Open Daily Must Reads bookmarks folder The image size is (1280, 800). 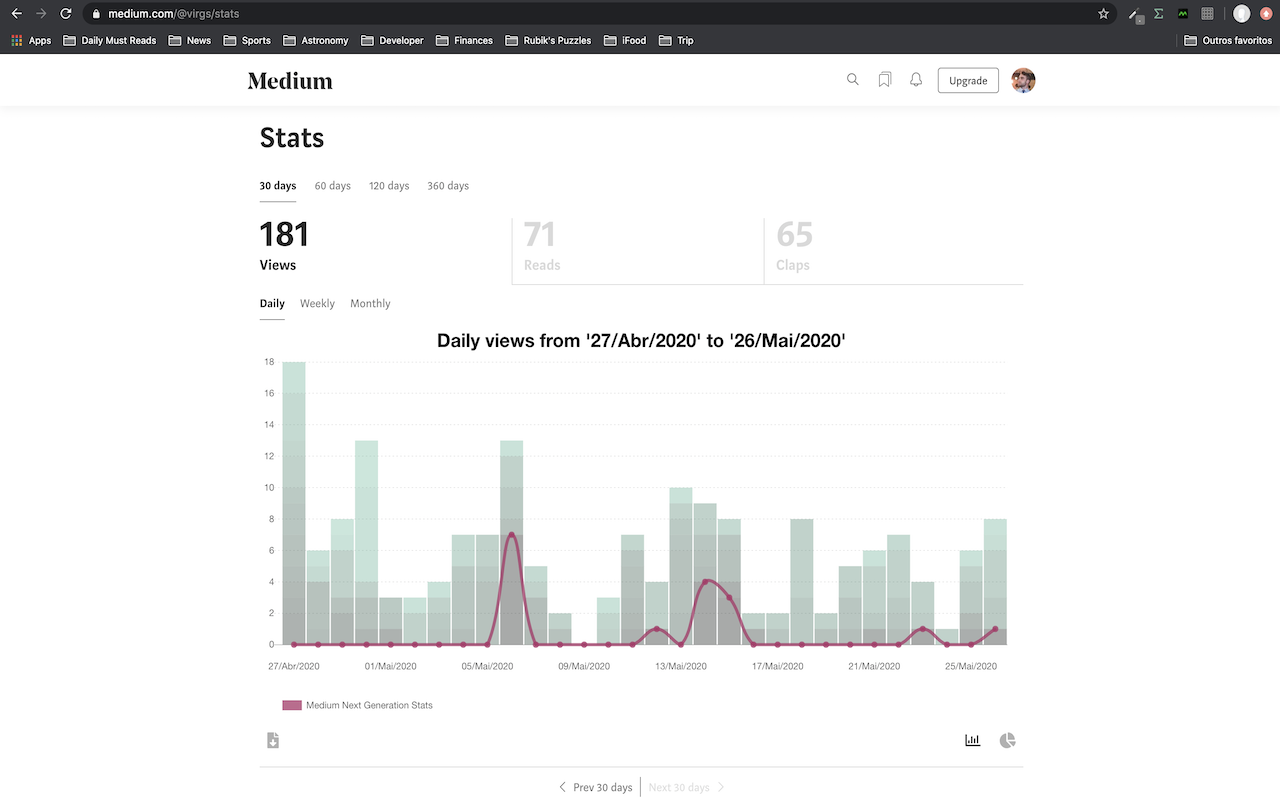coord(109,41)
